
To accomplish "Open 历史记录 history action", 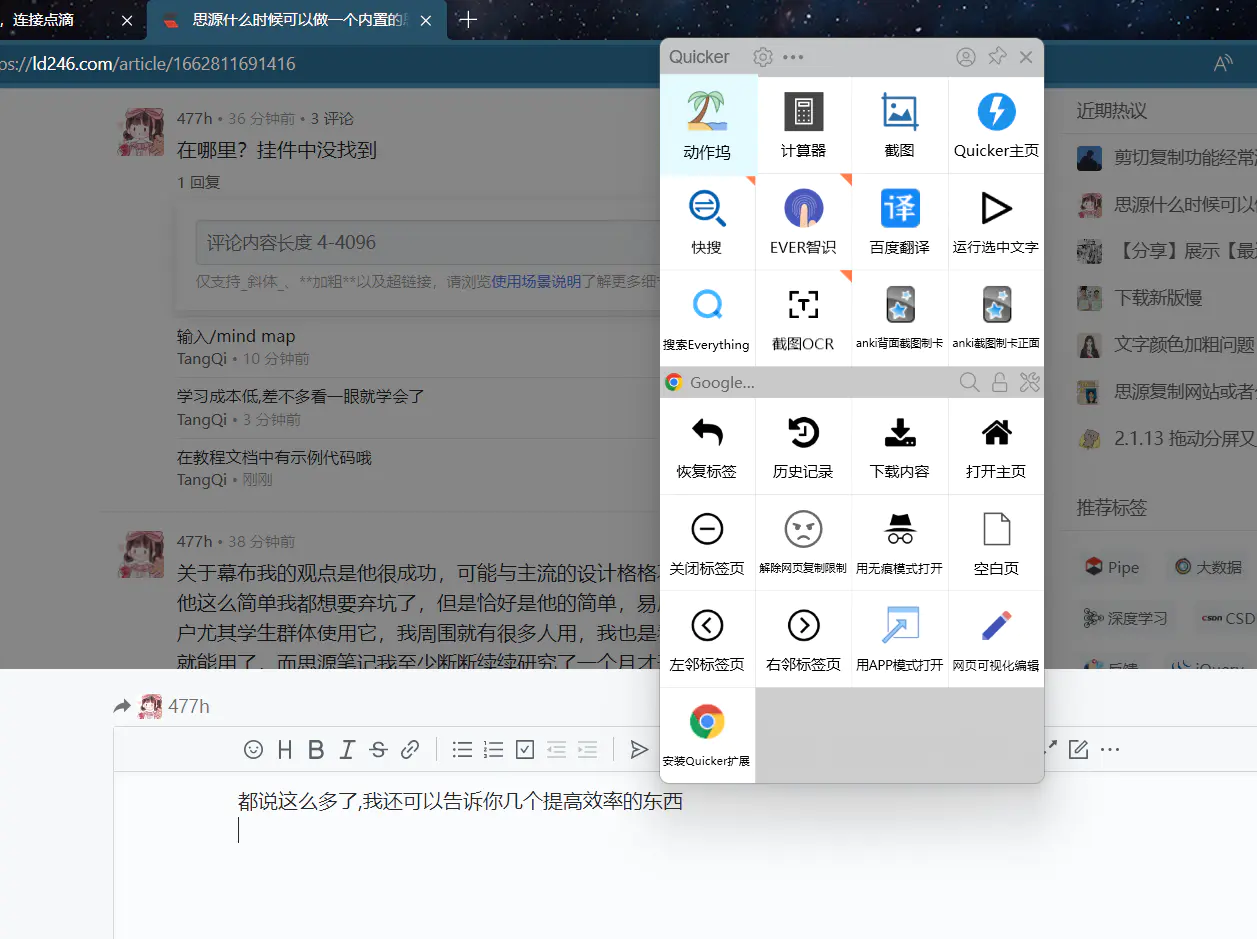I will click(x=804, y=446).
